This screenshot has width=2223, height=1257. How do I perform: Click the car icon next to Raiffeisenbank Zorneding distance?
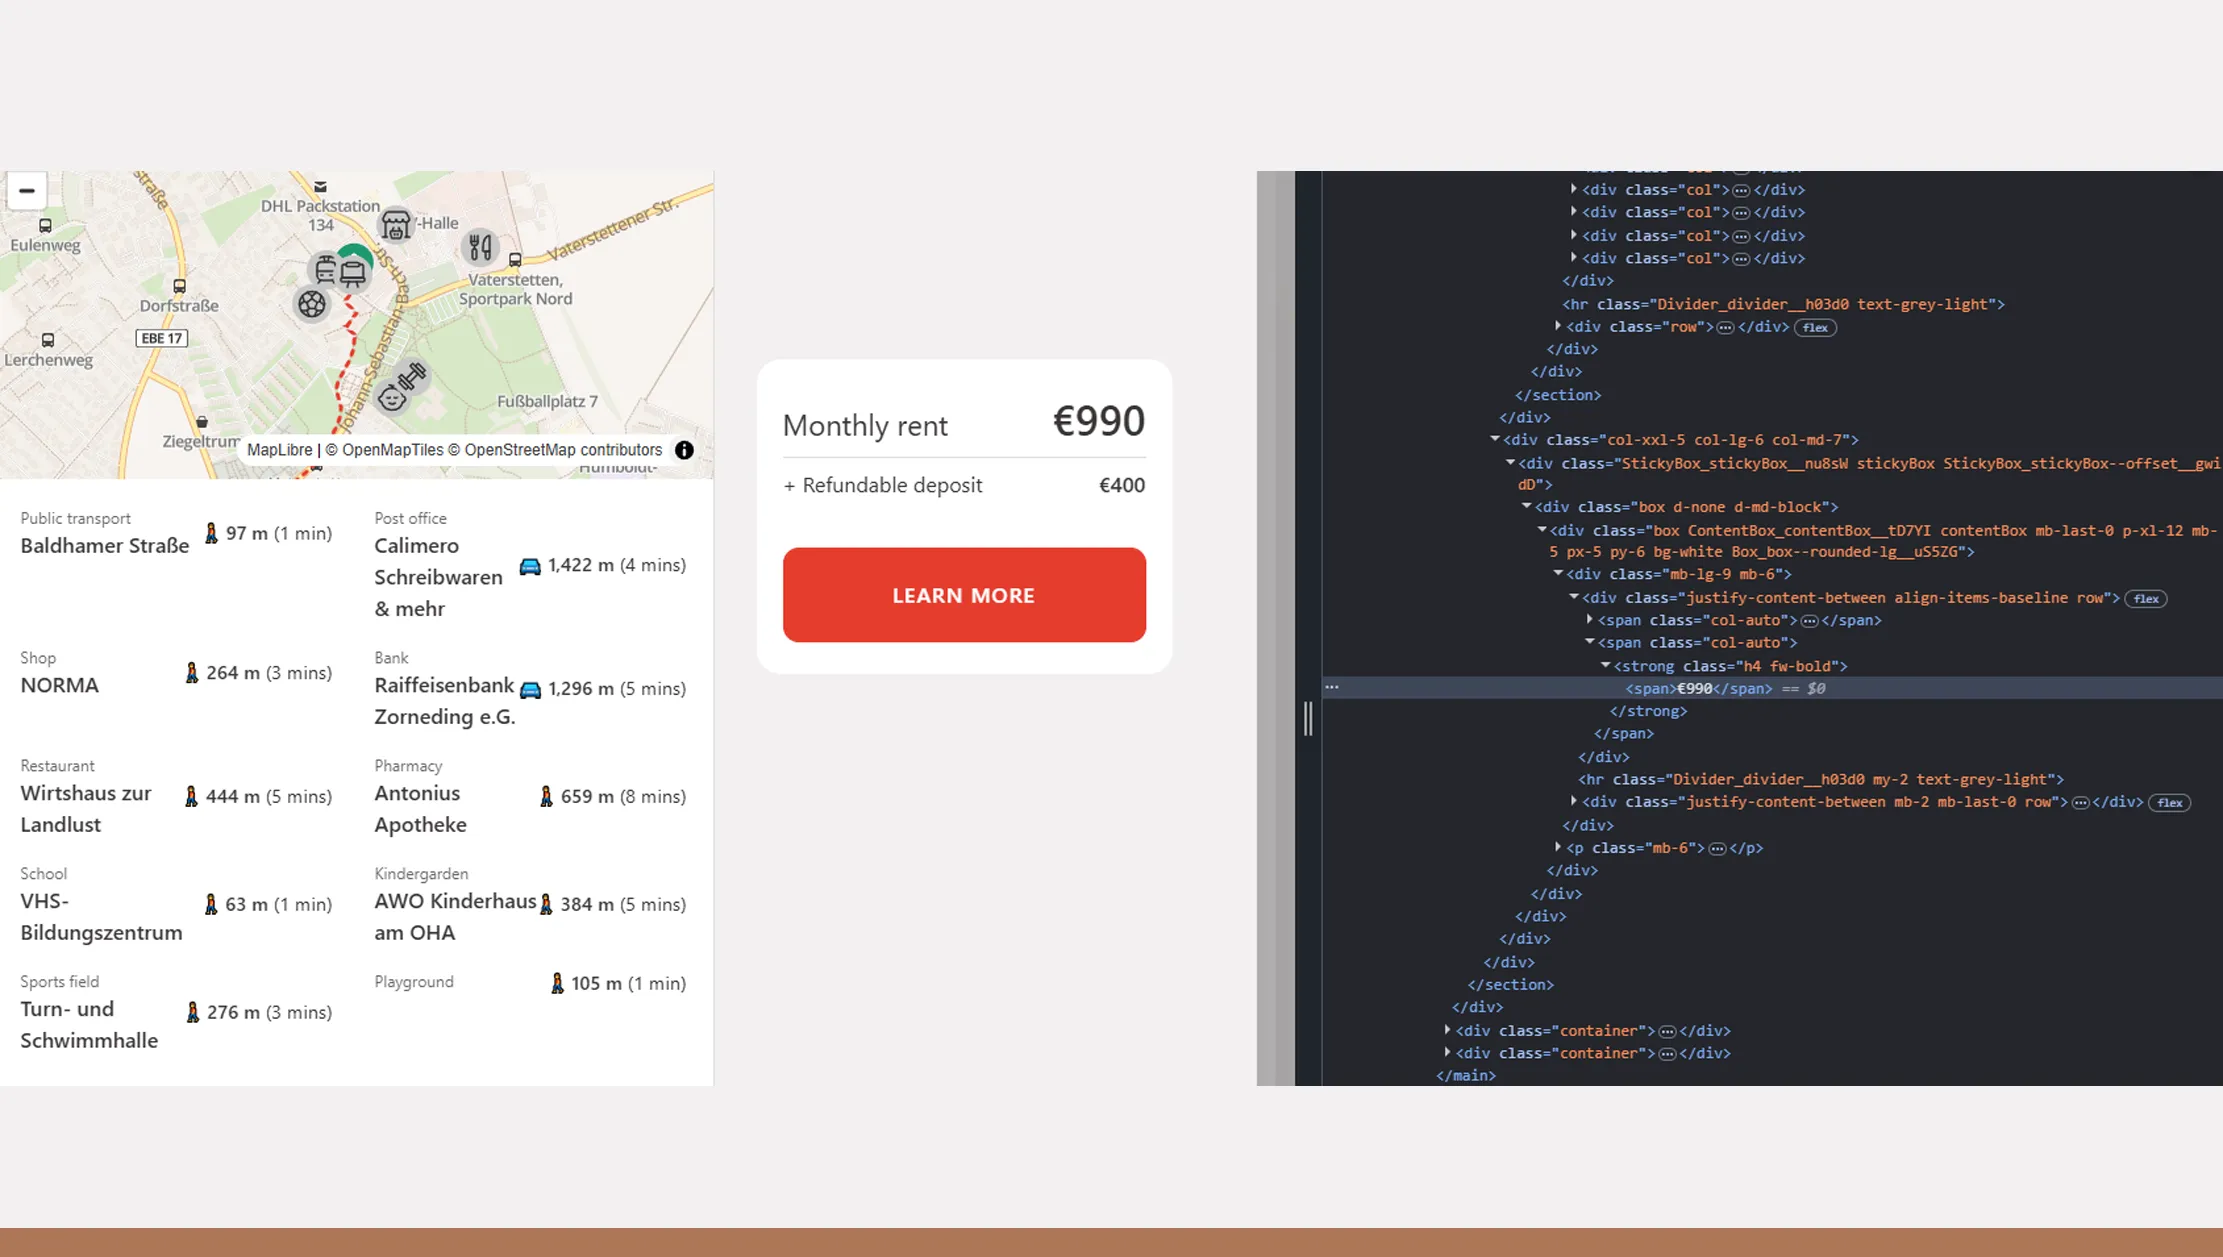tap(530, 688)
